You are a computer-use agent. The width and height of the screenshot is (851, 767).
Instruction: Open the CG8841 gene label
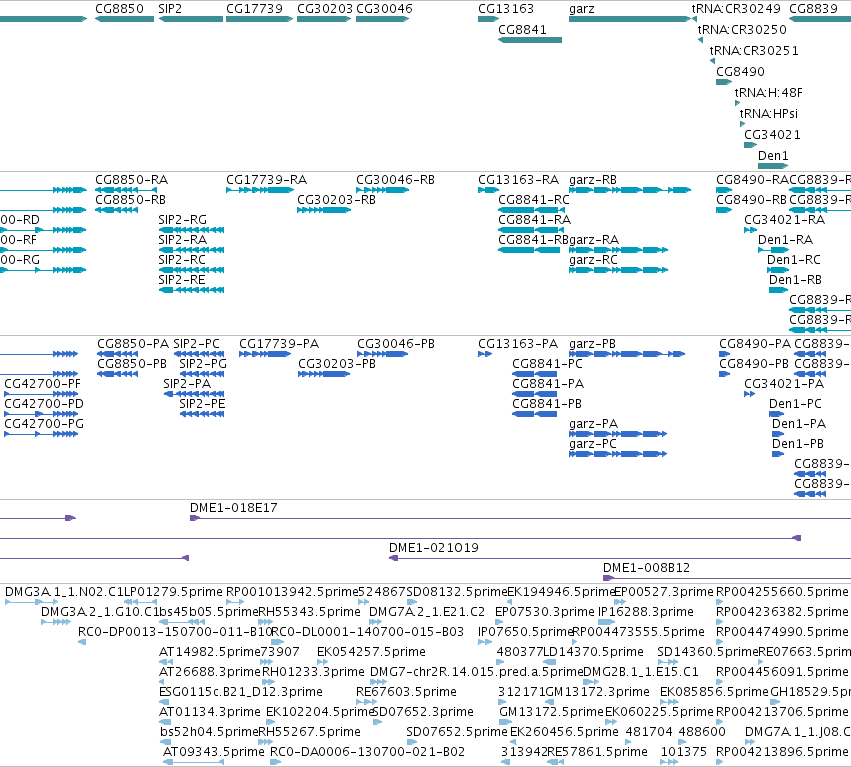pyautogui.click(x=522, y=30)
